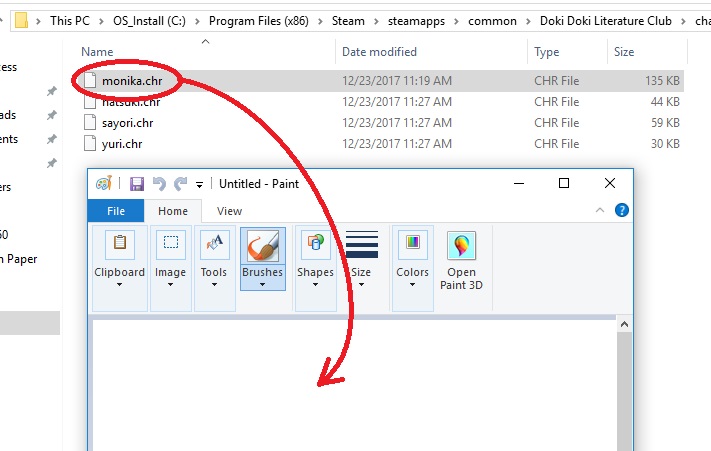The height and width of the screenshot is (451, 711).
Task: Go to 'This PC' in address breadcrumb
Action: [x=70, y=21]
